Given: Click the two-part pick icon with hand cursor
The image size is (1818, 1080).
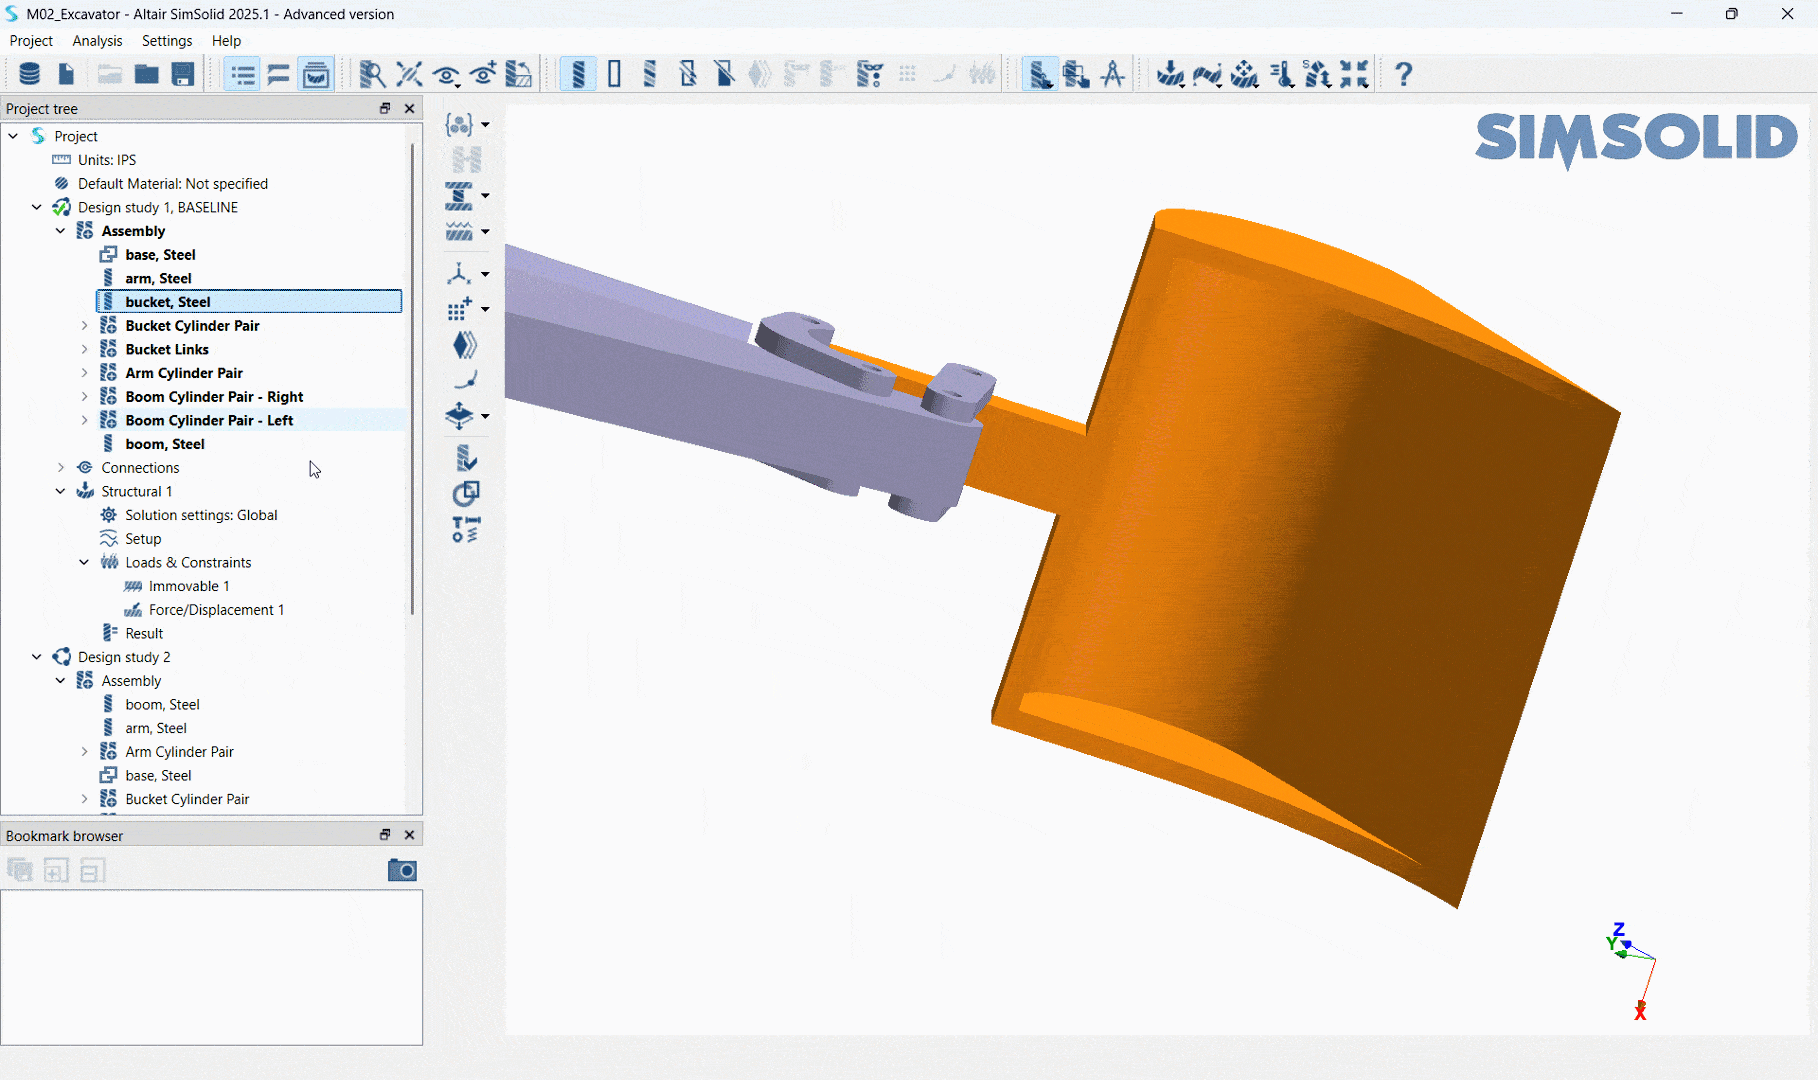Looking at the screenshot, I should [1076, 74].
